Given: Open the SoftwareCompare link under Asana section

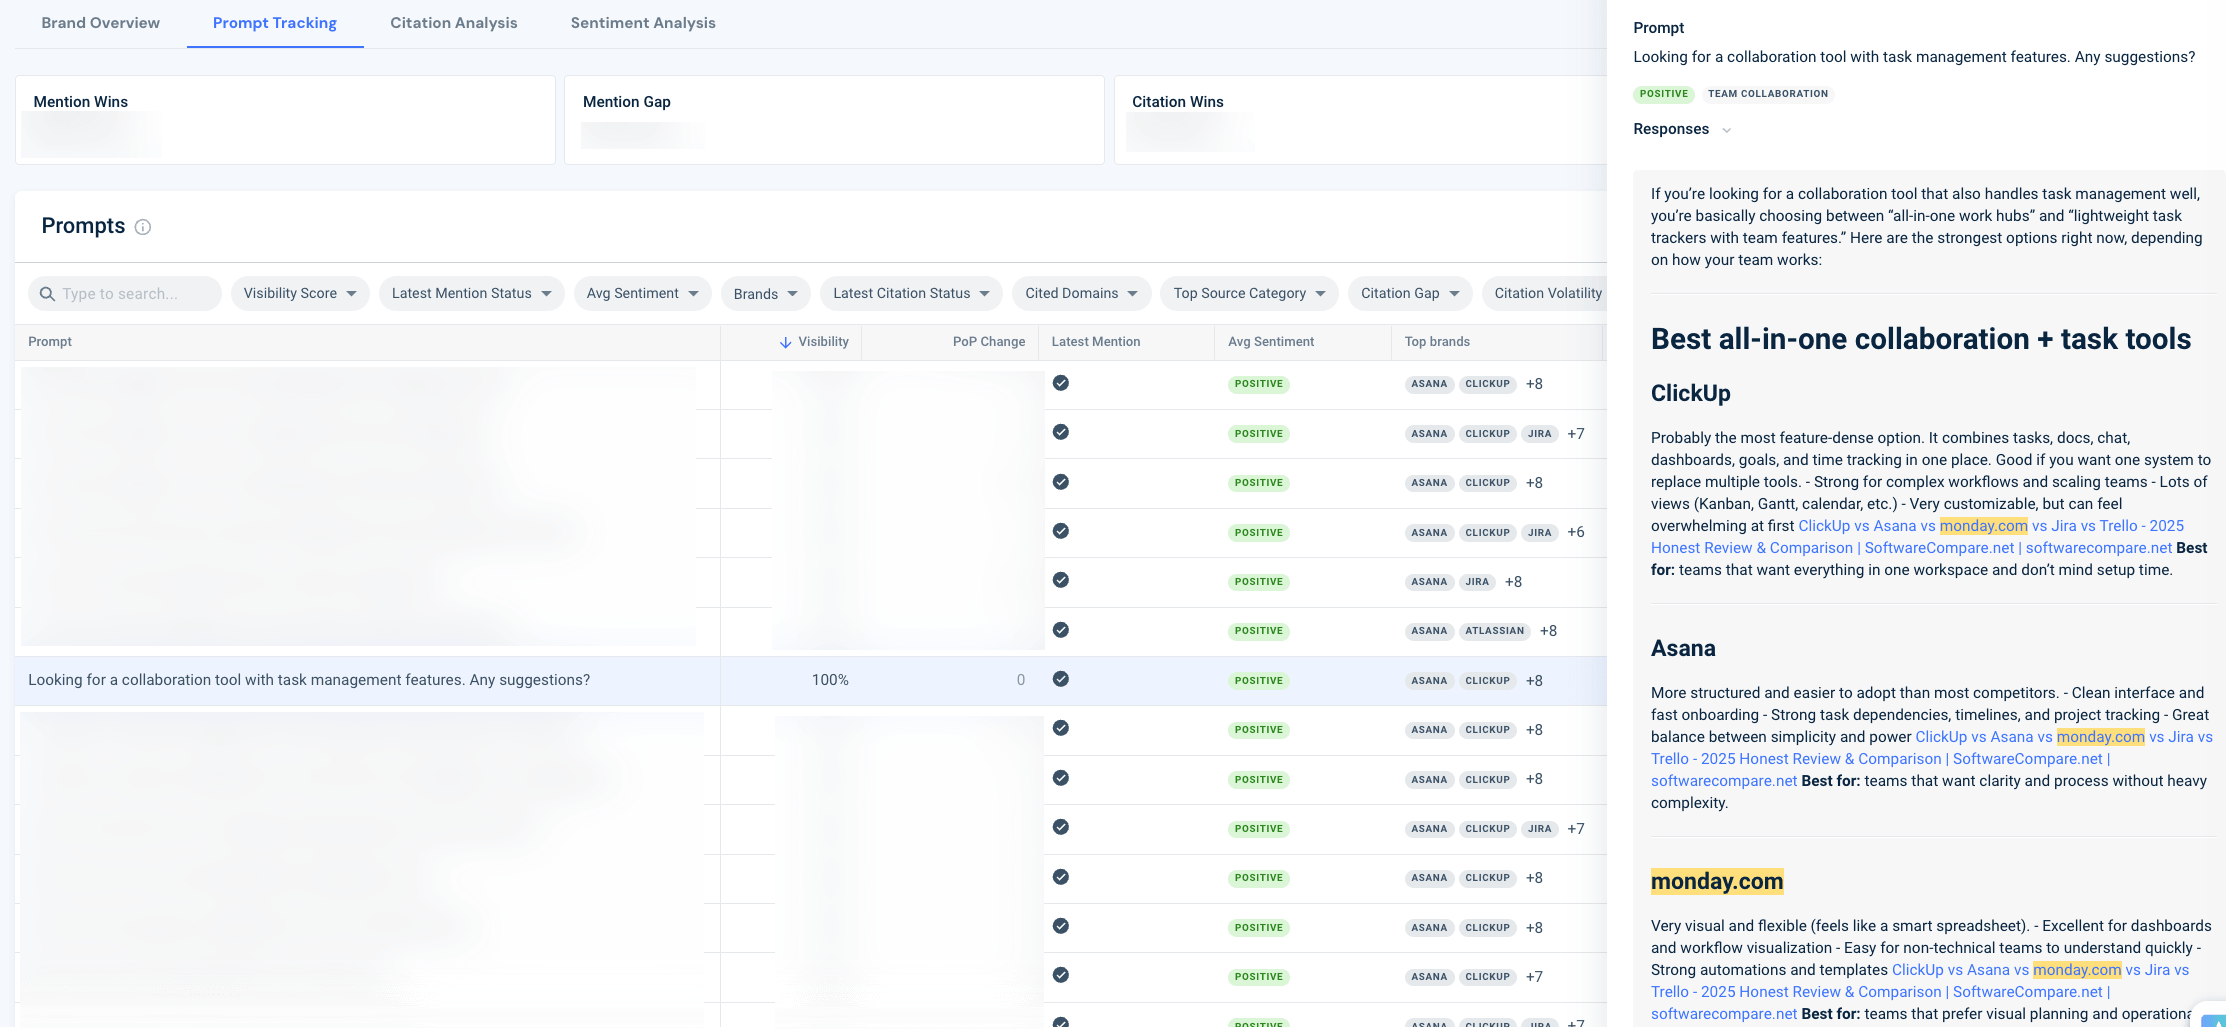Looking at the screenshot, I should click(1932, 759).
